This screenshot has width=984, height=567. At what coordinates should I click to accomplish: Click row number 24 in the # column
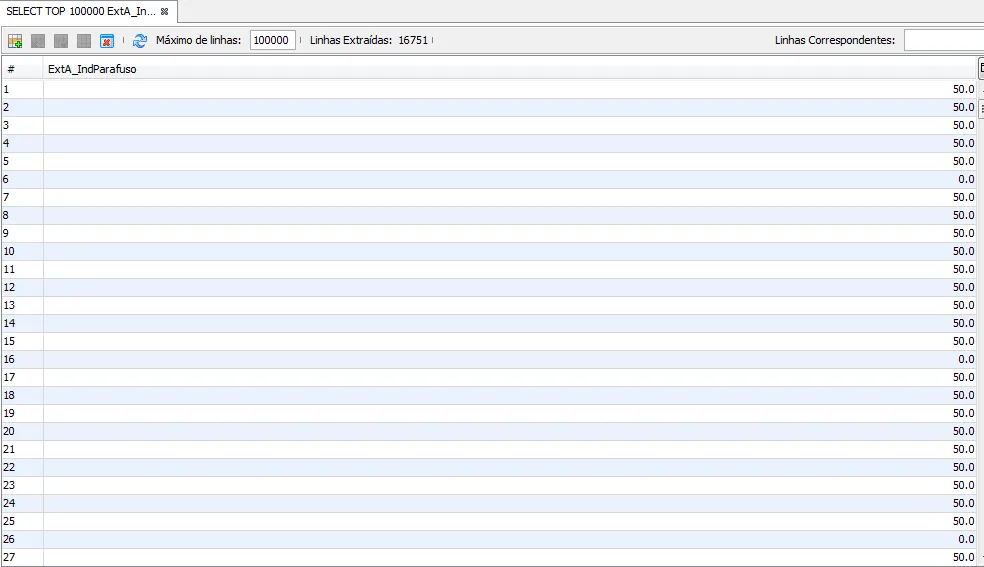point(9,503)
